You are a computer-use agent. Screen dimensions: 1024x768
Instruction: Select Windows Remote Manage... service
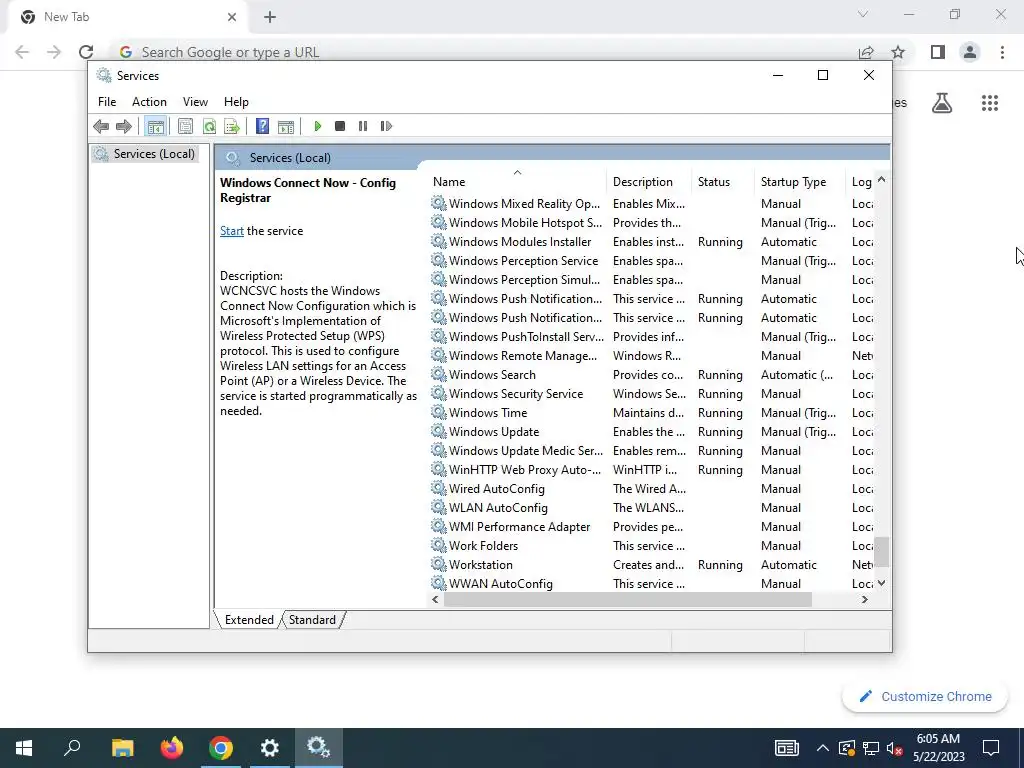[652, 356]
